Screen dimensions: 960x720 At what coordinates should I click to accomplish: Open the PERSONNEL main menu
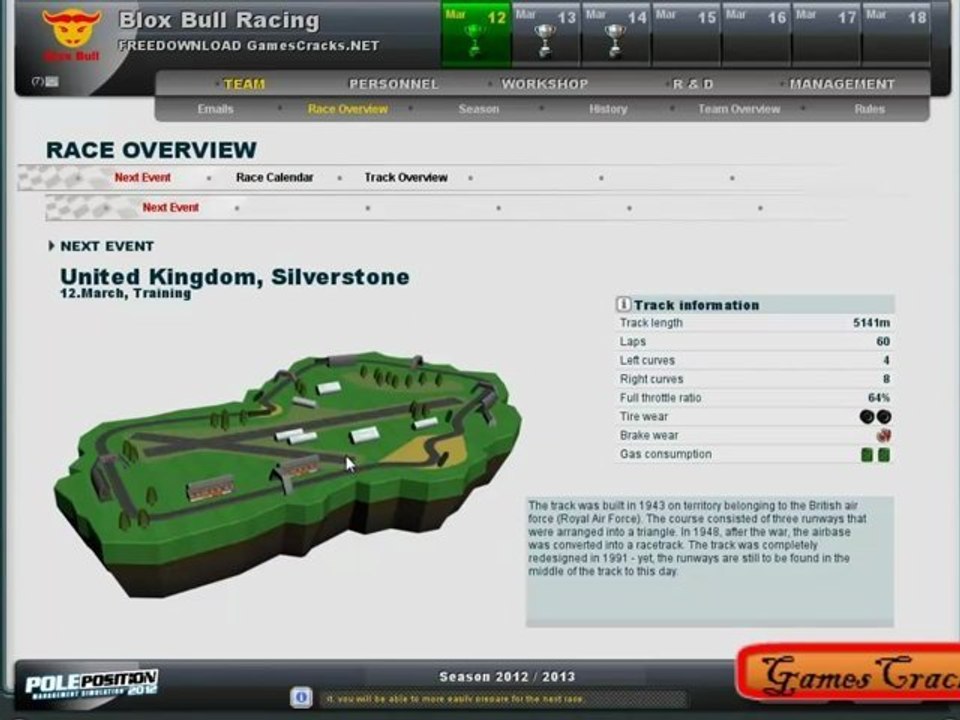coord(394,84)
